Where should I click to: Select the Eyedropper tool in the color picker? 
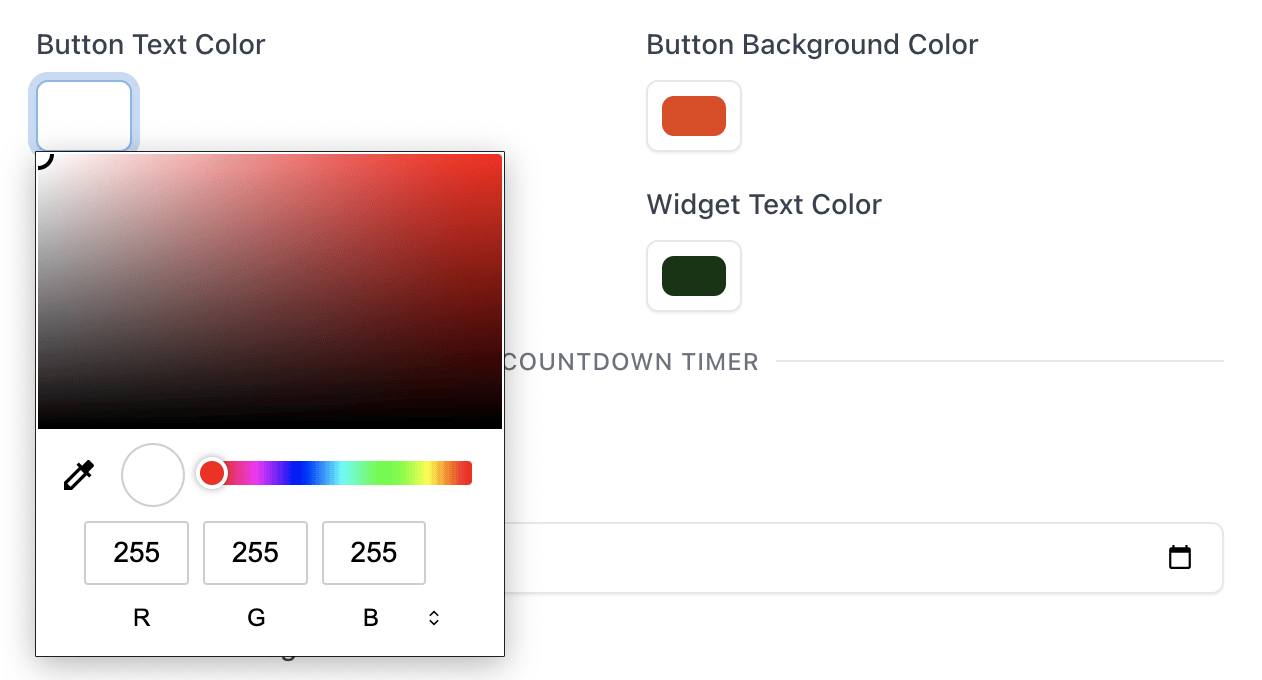click(x=78, y=475)
